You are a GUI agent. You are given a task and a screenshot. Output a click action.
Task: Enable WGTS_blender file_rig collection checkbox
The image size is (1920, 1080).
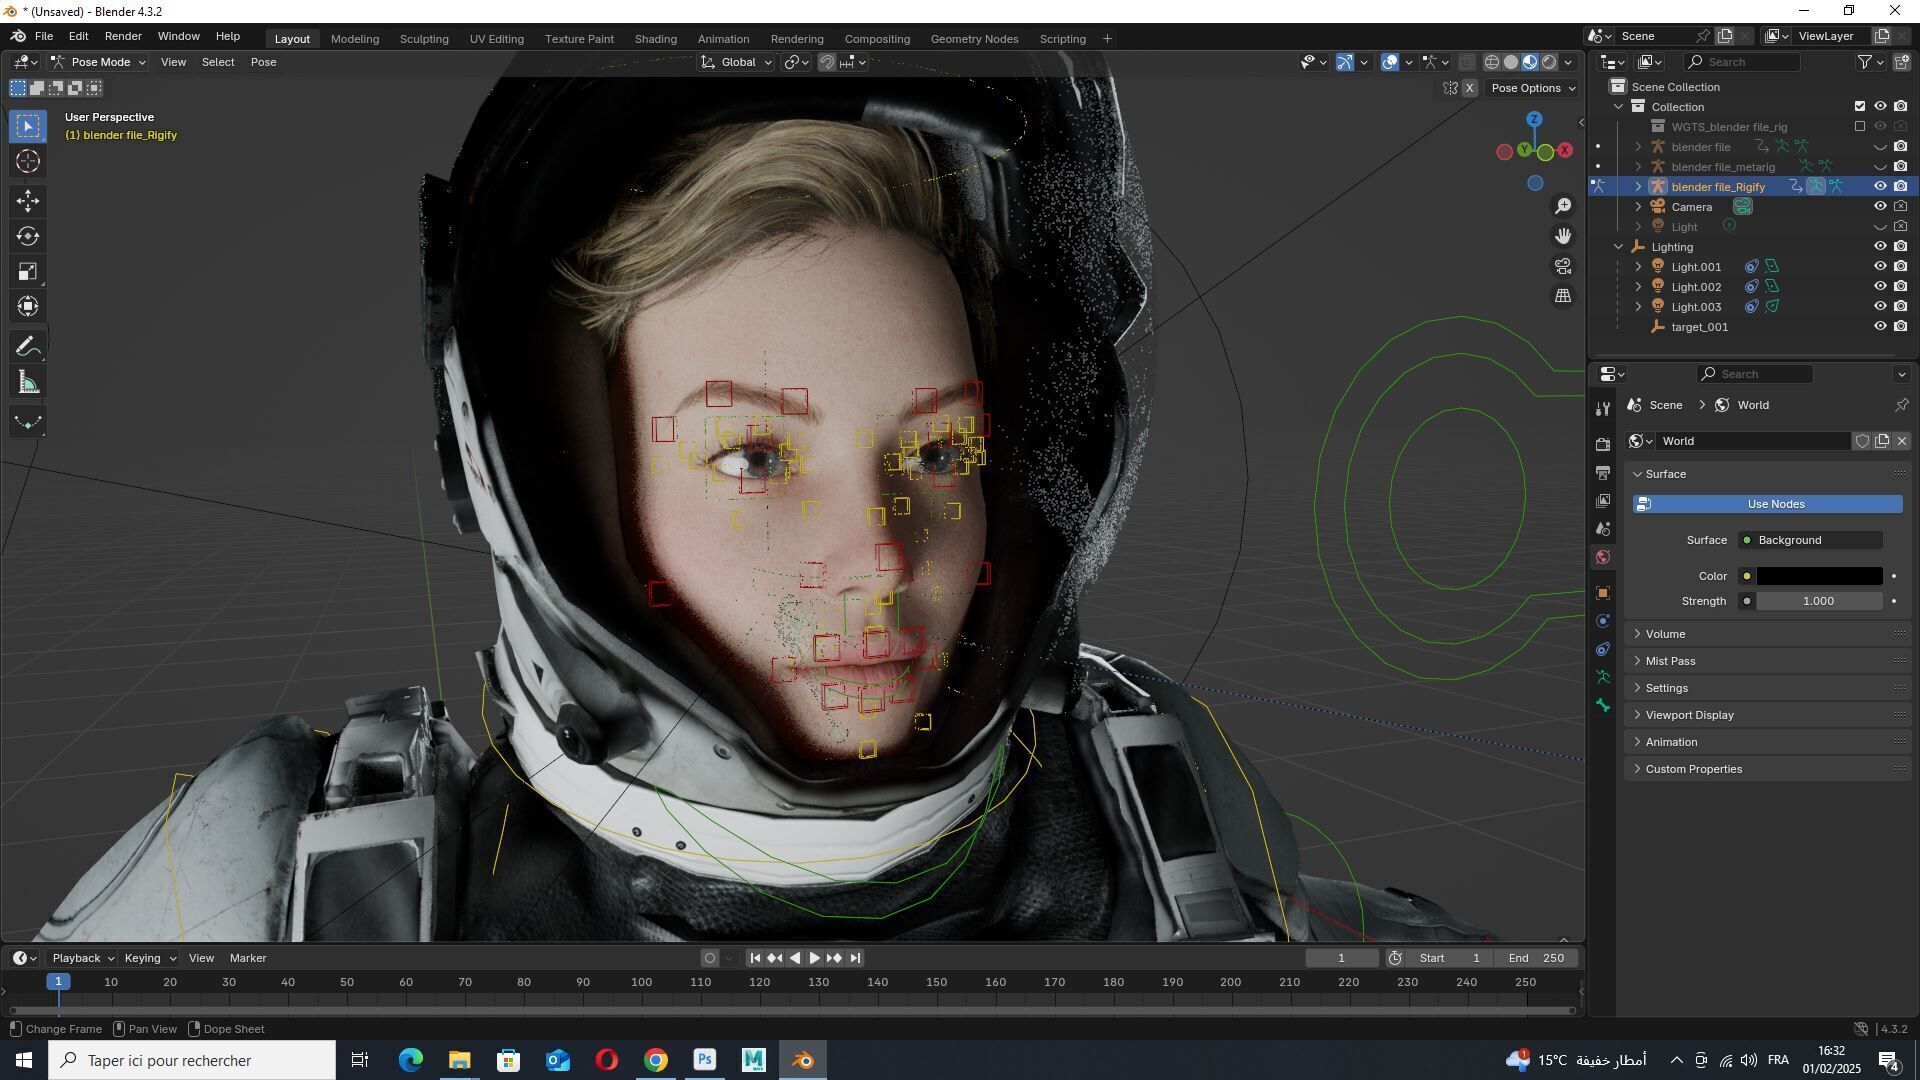[1860, 127]
